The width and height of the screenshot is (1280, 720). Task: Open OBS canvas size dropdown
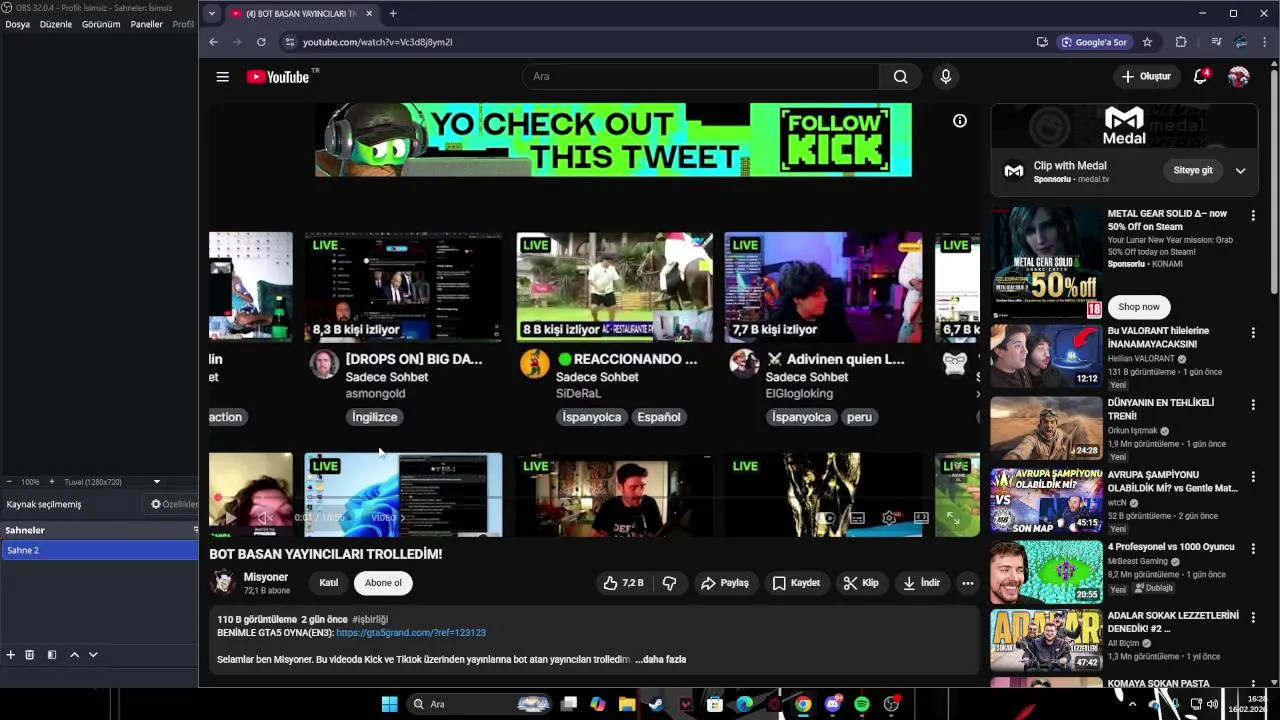tap(156, 482)
